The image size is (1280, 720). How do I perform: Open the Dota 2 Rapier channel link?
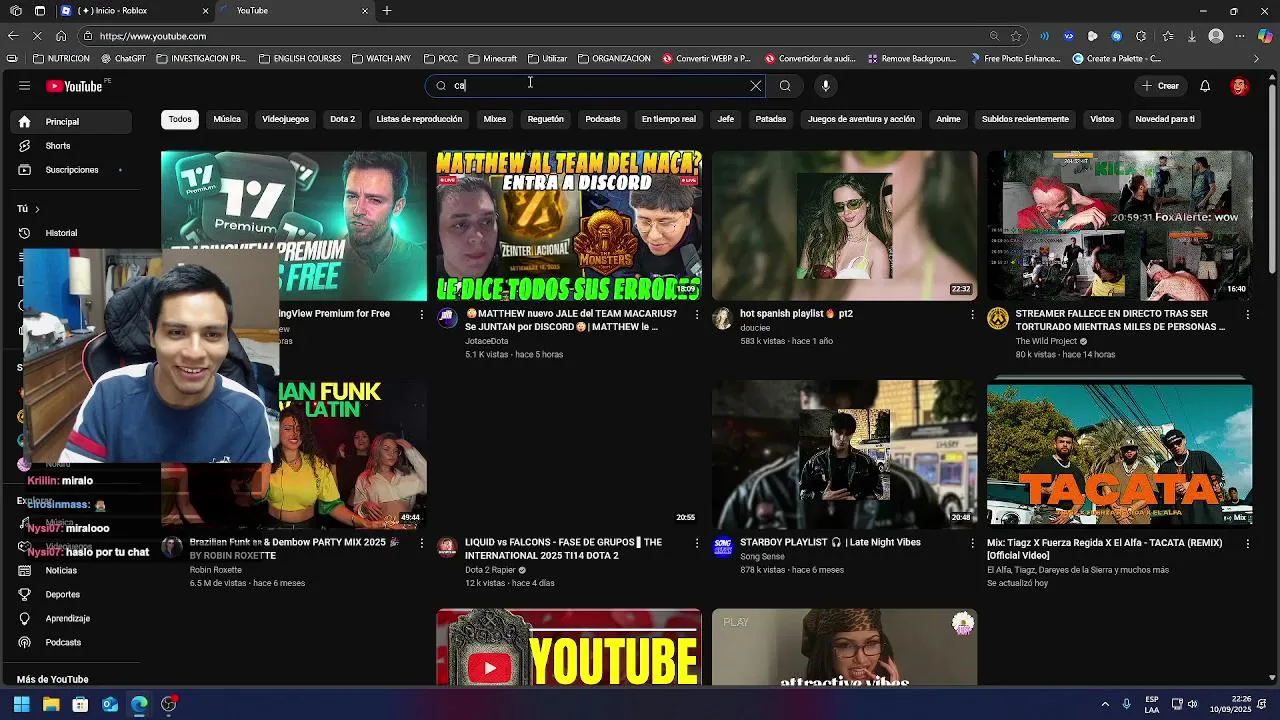pyautogui.click(x=490, y=570)
